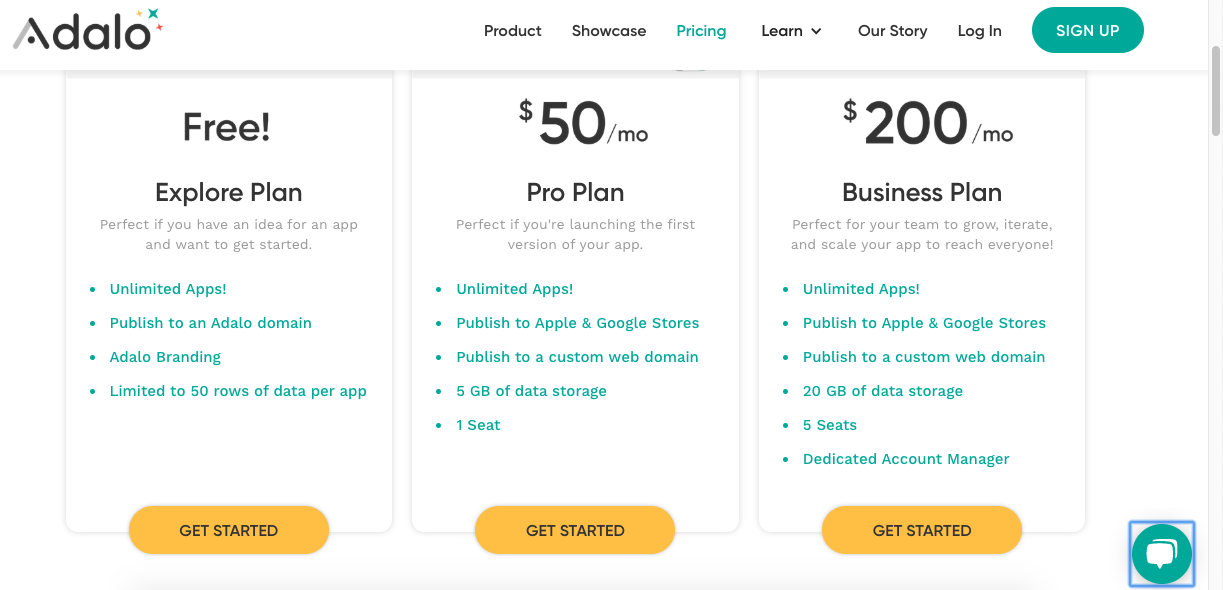Open the Showcase menu item
1223x590 pixels.
pyautogui.click(x=608, y=30)
